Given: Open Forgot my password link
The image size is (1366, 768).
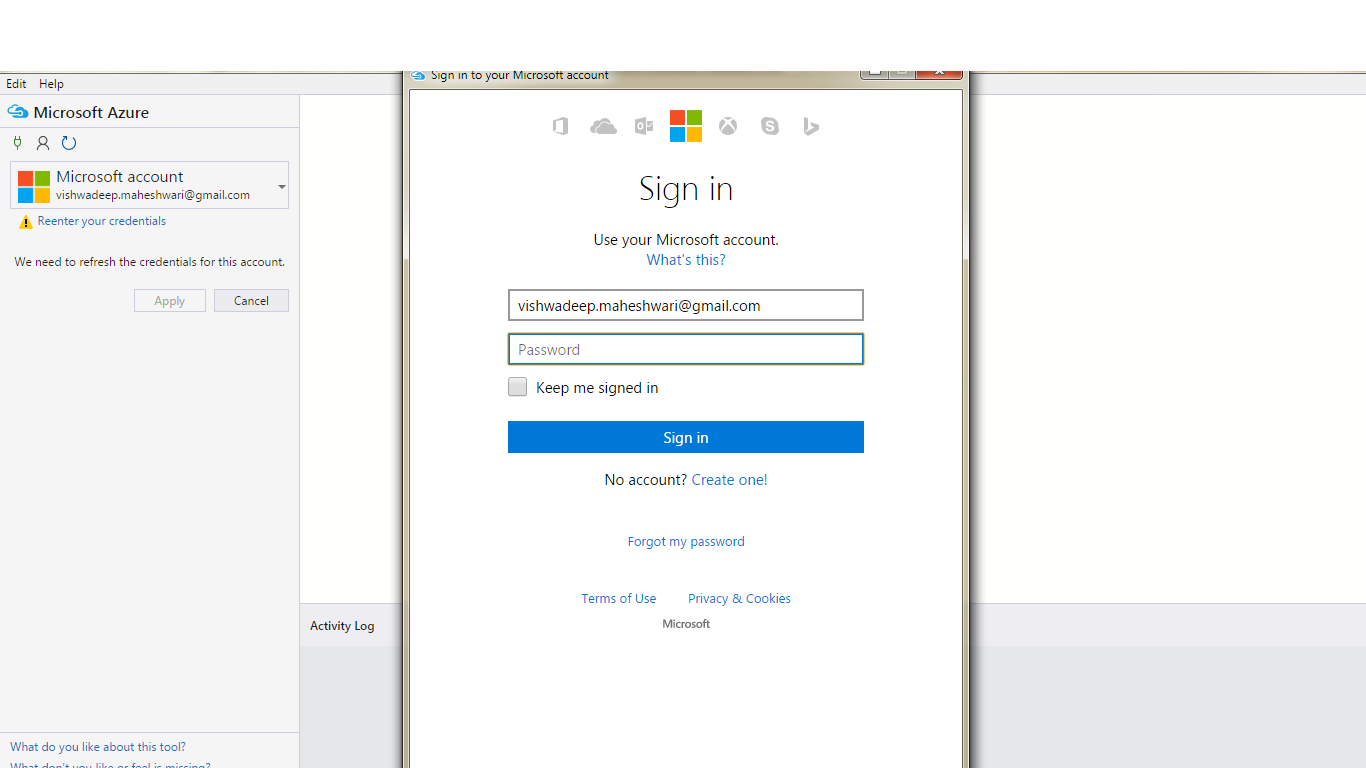Looking at the screenshot, I should click(686, 542).
